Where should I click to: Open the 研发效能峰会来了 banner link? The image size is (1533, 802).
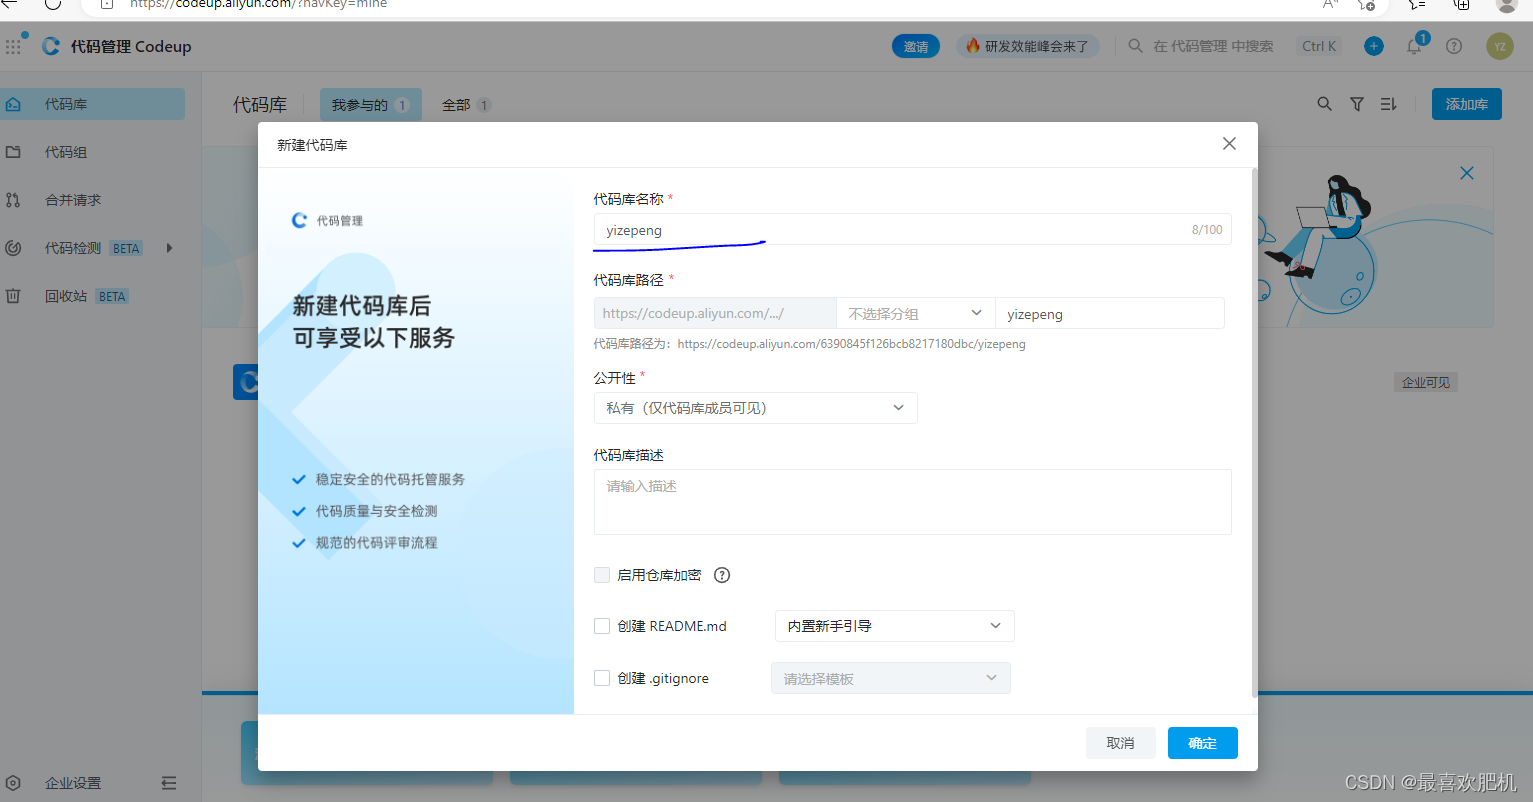(x=1028, y=46)
